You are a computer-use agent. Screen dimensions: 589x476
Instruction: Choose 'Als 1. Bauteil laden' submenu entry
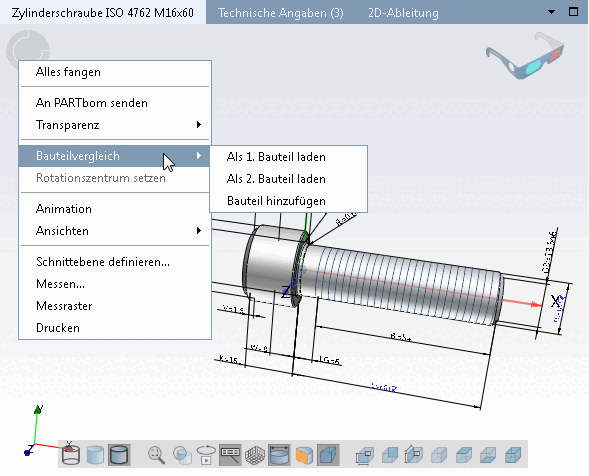276,157
